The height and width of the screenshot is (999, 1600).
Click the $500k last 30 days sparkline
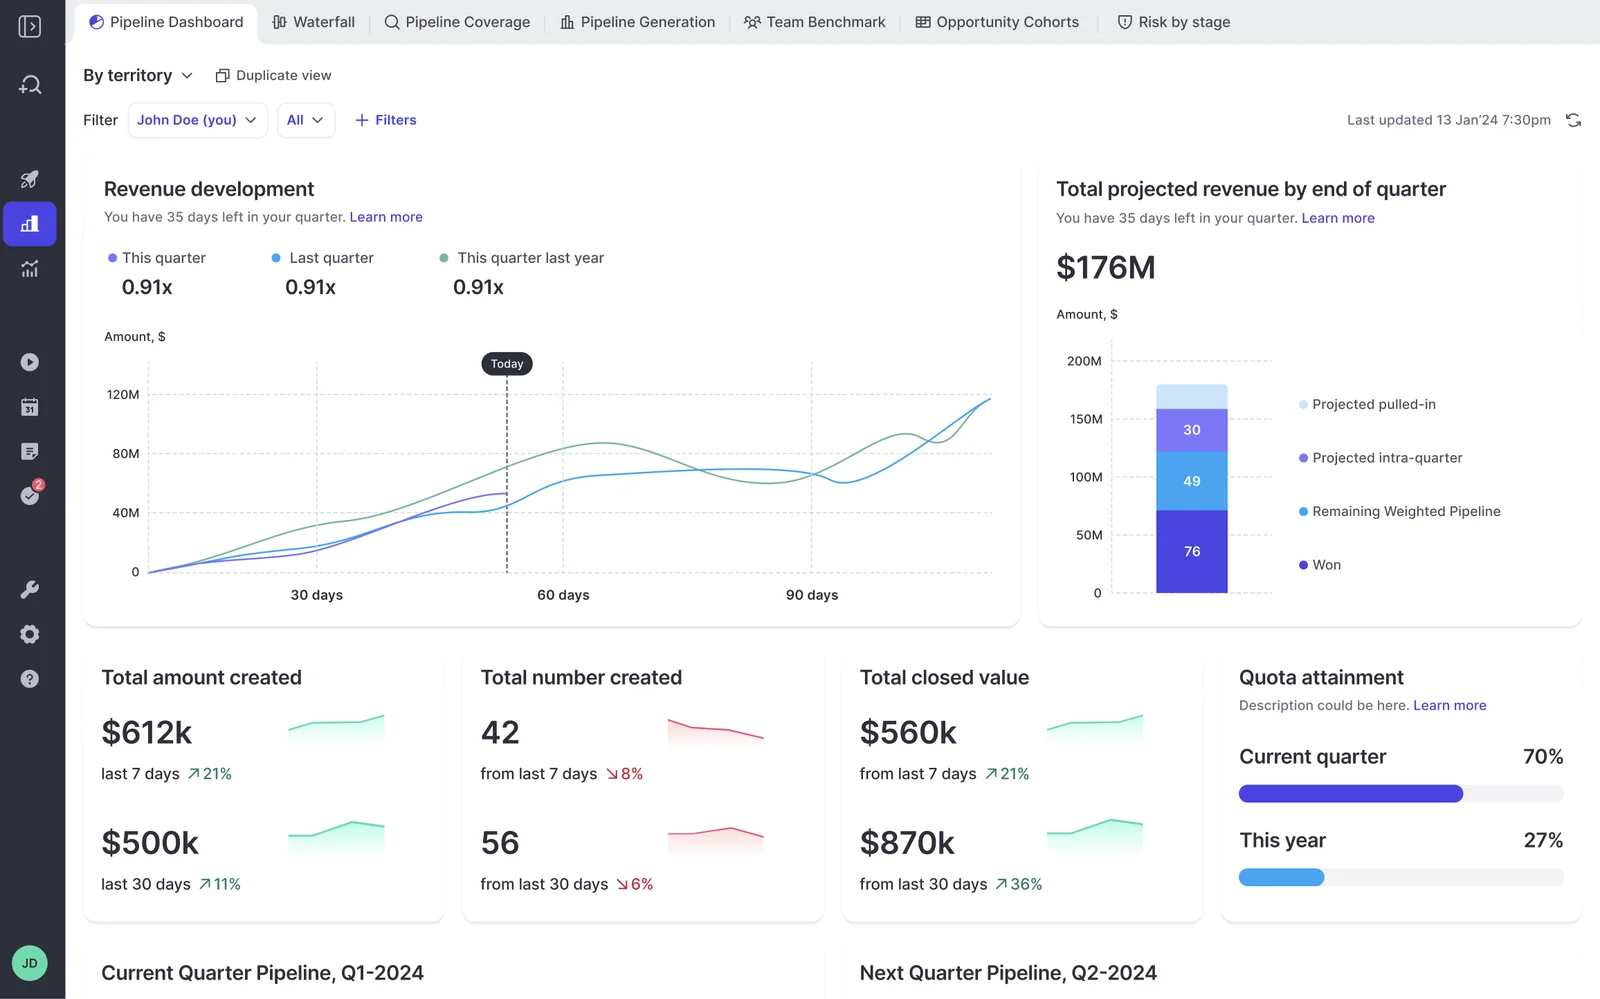pyautogui.click(x=336, y=837)
